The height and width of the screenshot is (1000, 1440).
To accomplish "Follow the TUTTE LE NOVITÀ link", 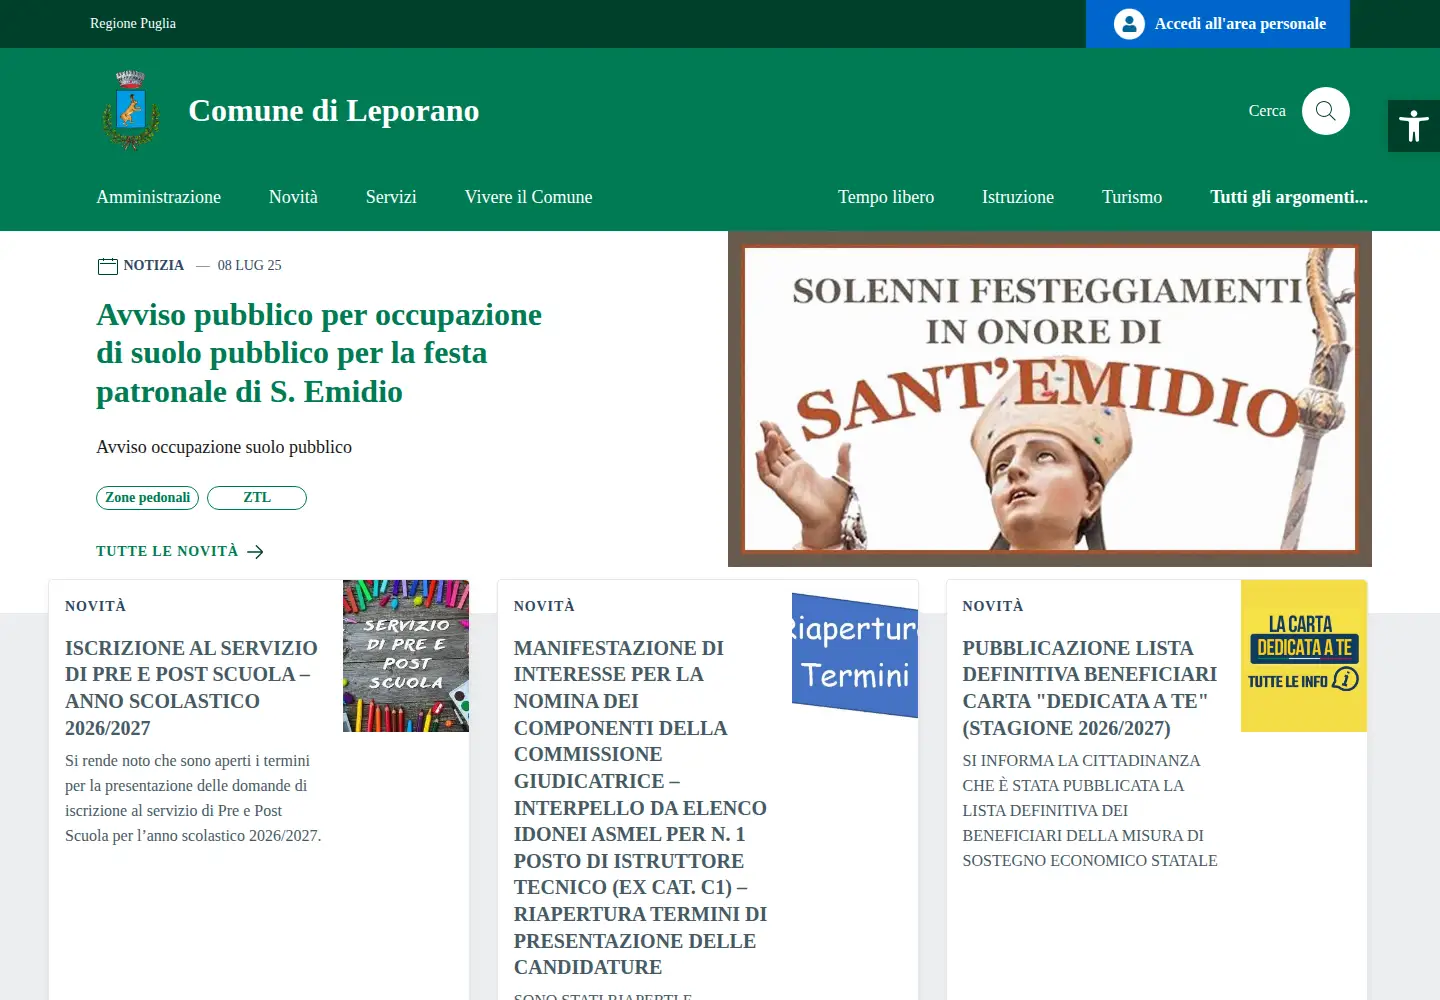I will coord(167,551).
